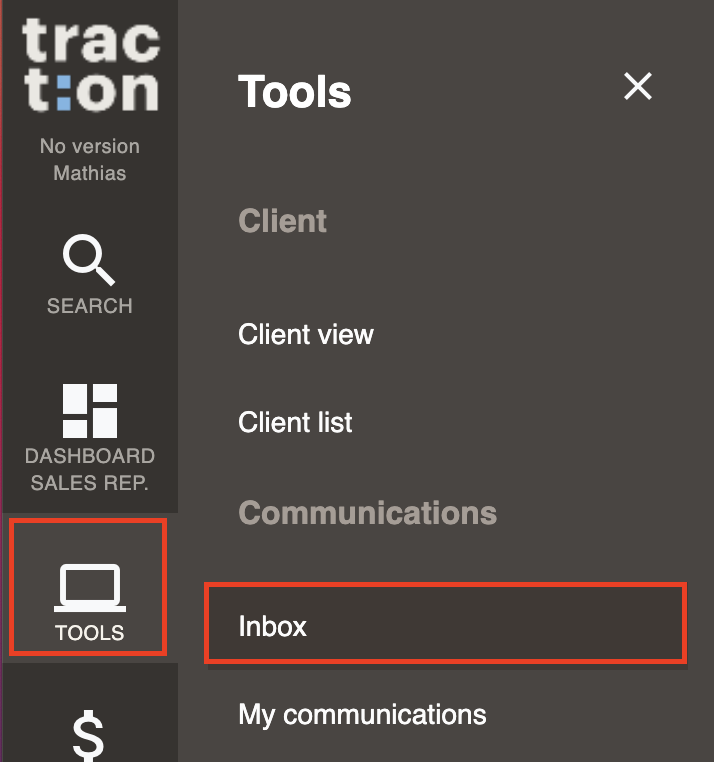Open Client list
This screenshot has width=714, height=762.
coord(295,422)
